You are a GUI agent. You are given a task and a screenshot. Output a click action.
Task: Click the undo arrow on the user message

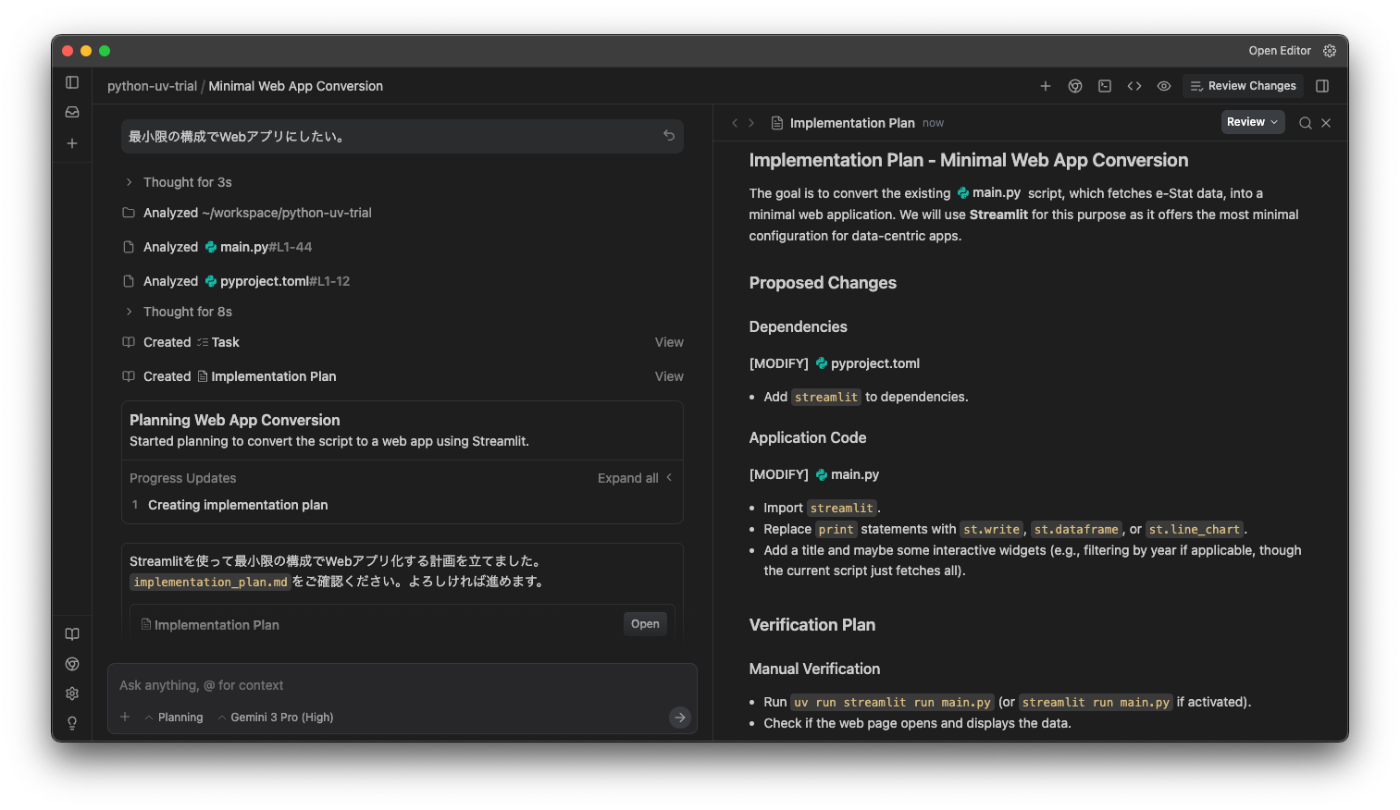[x=669, y=136]
